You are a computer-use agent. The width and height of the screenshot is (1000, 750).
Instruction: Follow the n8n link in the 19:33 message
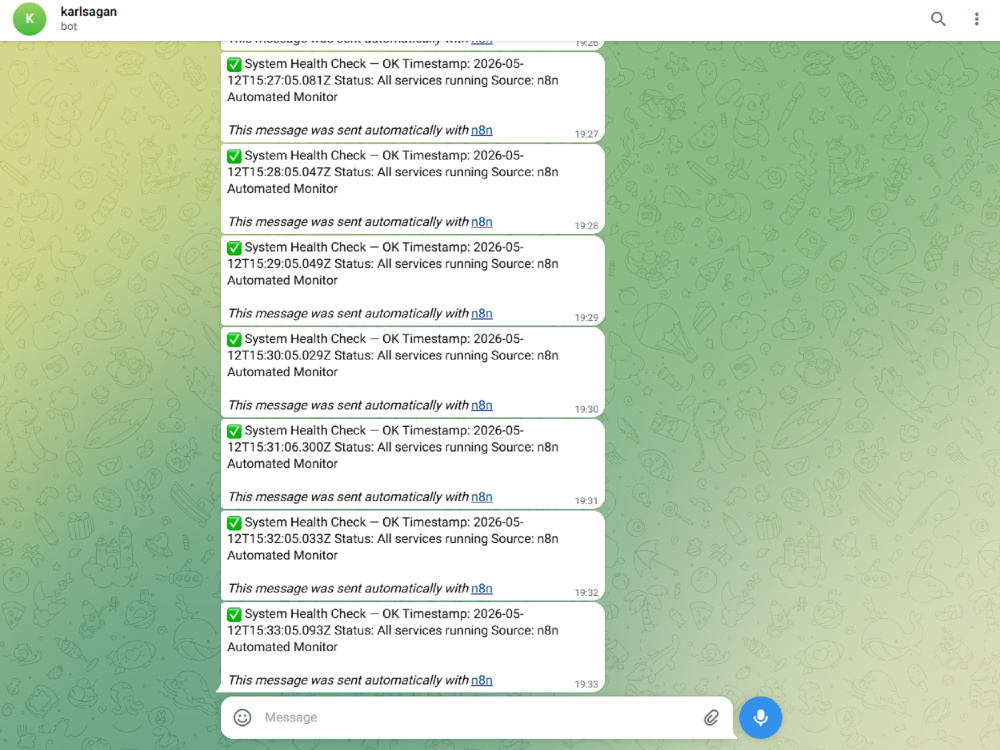(x=482, y=680)
